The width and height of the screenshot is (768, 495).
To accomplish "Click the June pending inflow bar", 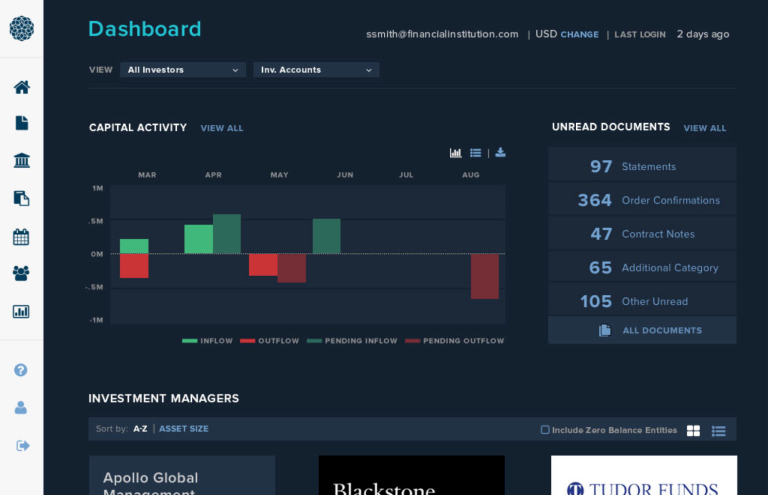I will [x=327, y=236].
